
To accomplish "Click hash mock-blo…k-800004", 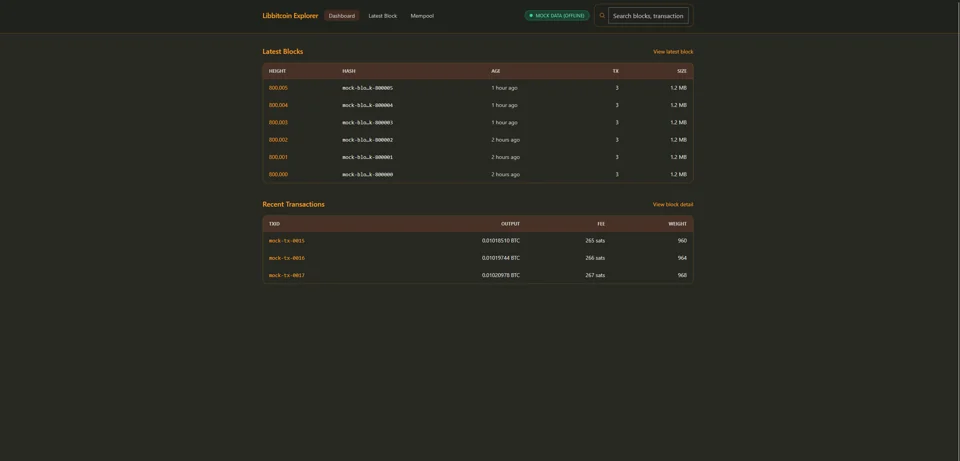I will tap(367, 105).
